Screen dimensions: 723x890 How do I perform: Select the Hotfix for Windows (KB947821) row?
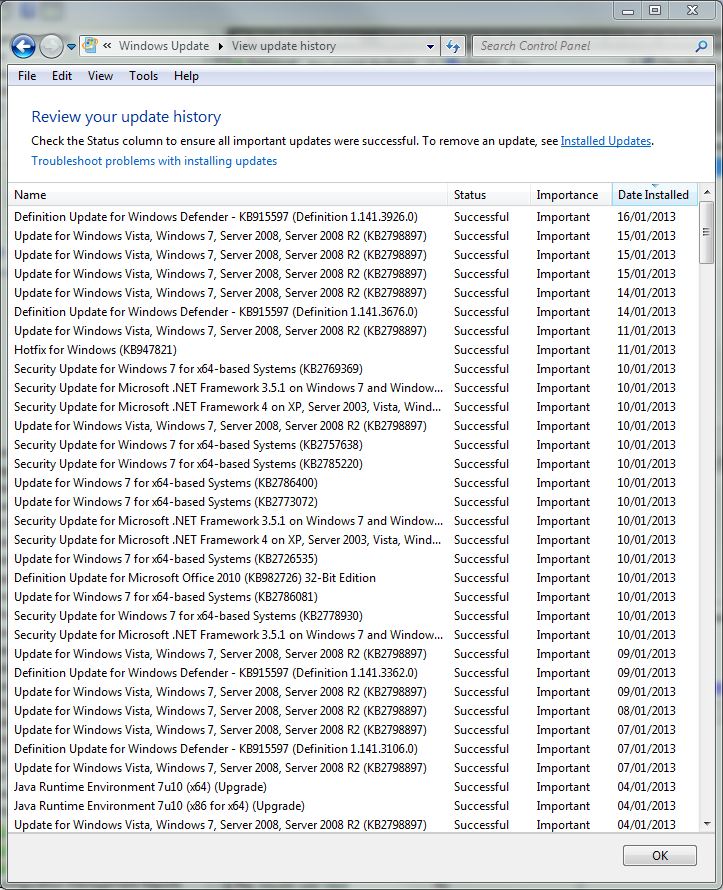pyautogui.click(x=352, y=350)
